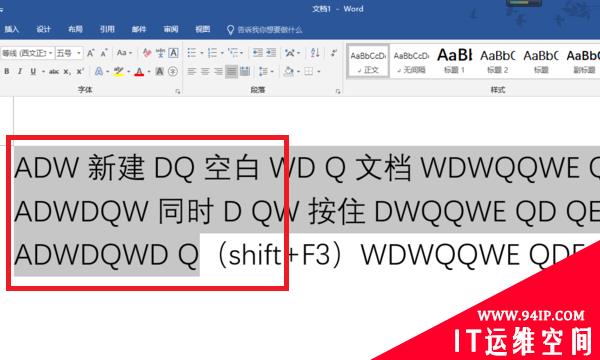Apply the 副标题 style
This screenshot has height=360, width=600.
(x=584, y=62)
